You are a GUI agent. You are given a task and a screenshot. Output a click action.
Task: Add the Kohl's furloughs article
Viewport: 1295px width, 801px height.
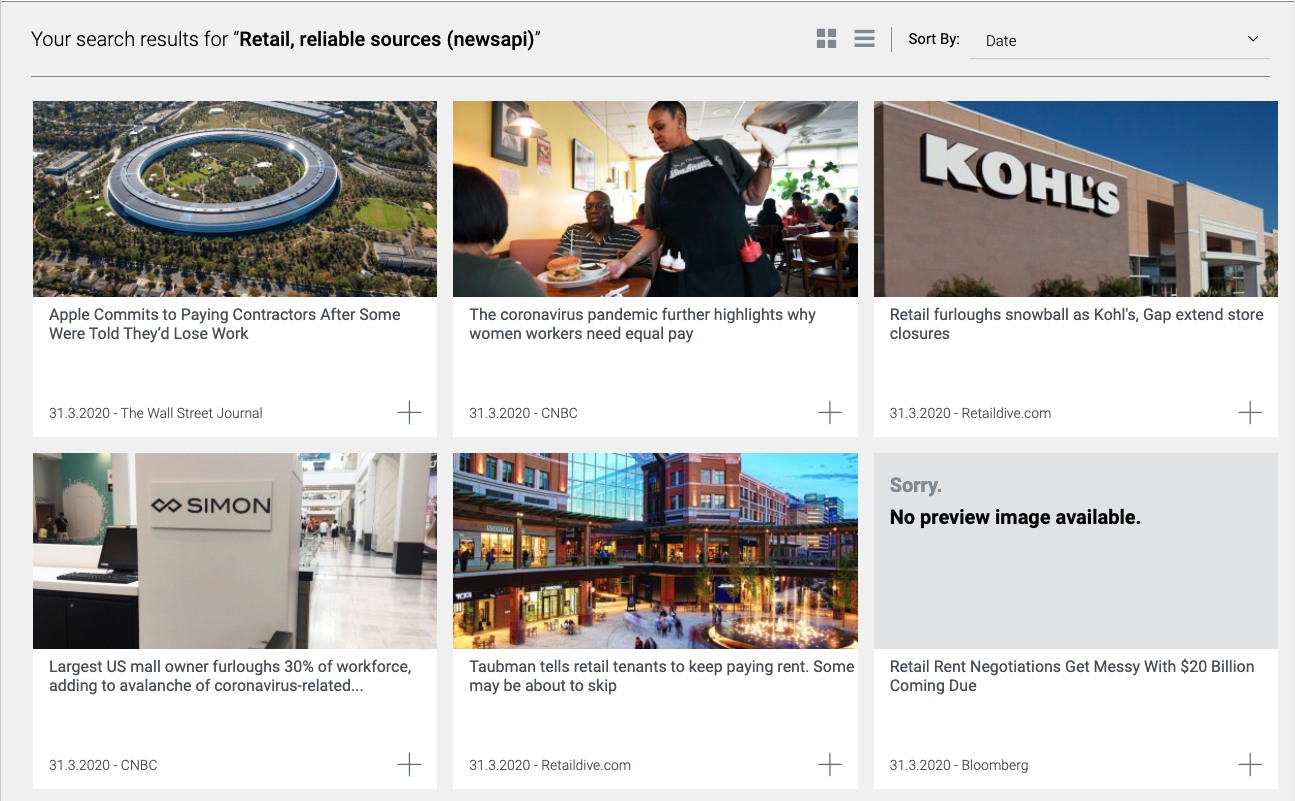pyautogui.click(x=1250, y=412)
